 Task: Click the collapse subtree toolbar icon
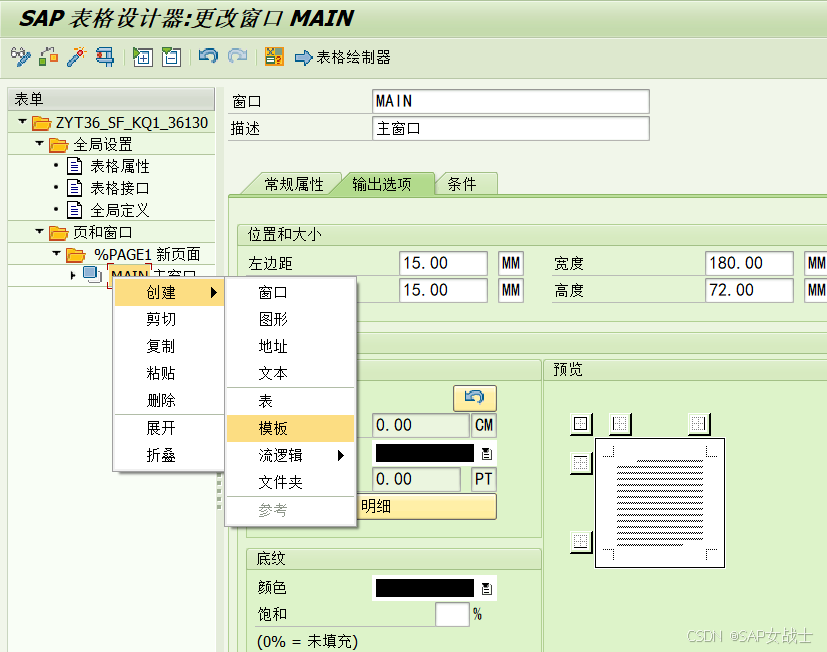click(x=171, y=56)
